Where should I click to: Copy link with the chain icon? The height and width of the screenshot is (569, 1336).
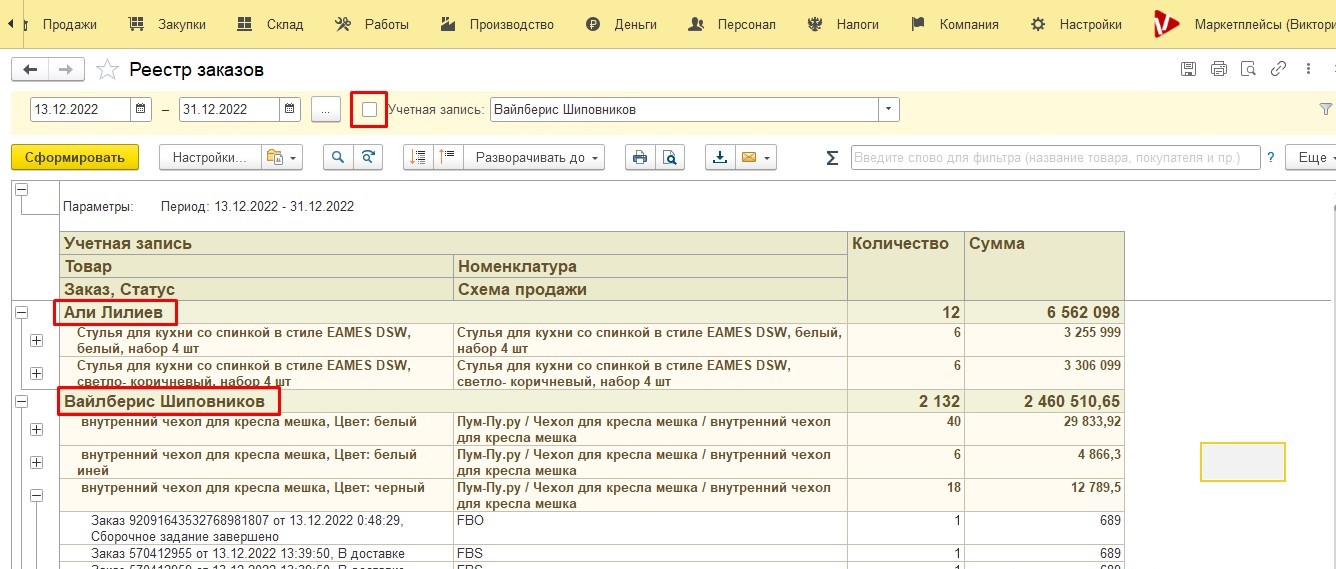tap(1278, 69)
